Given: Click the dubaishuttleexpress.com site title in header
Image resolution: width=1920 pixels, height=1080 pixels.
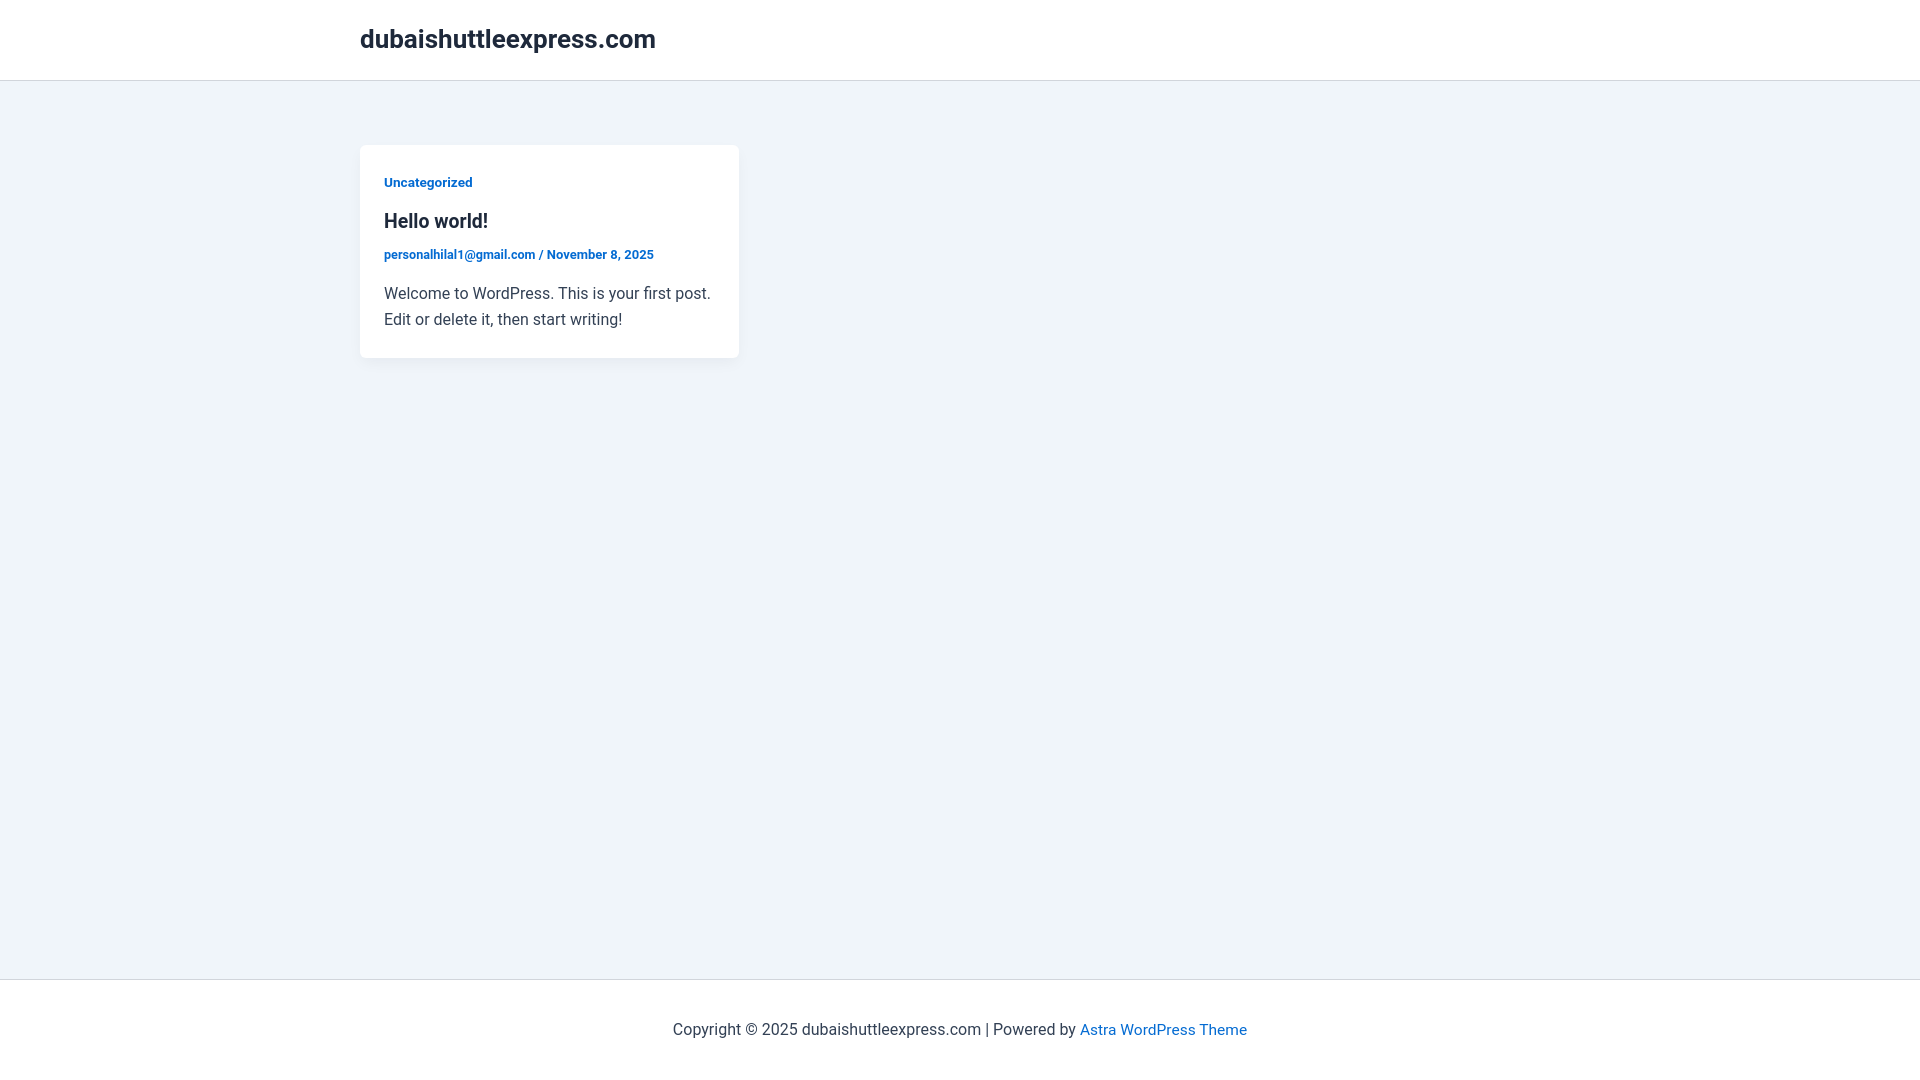Looking at the screenshot, I should pos(507,39).
